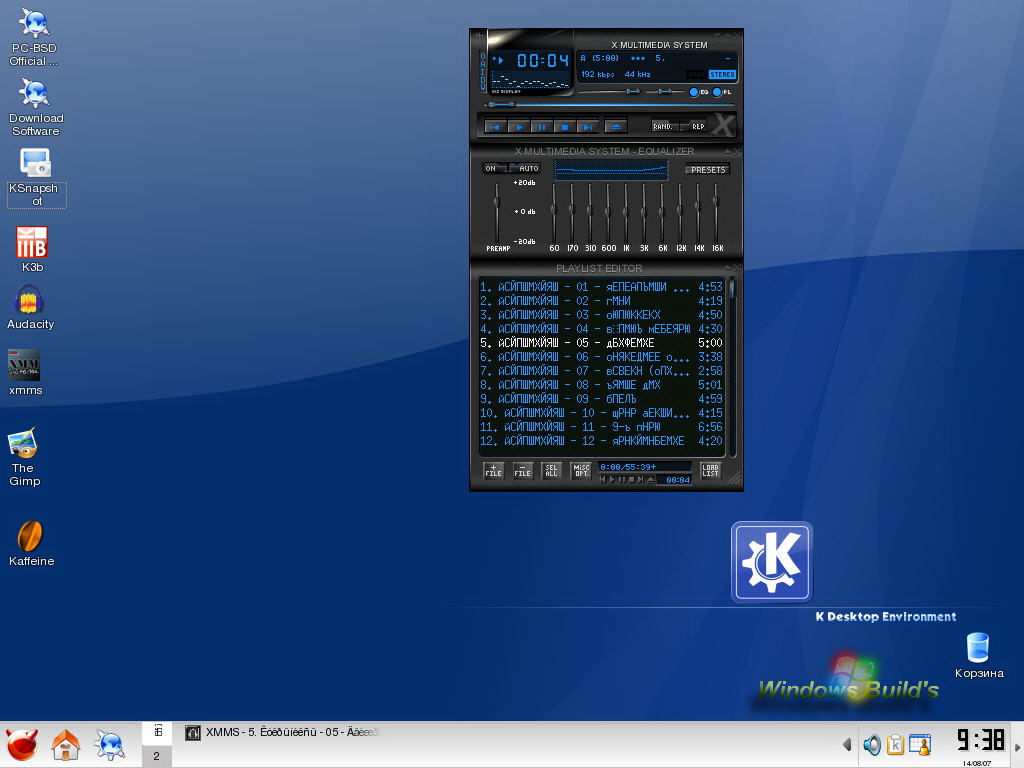This screenshot has width=1024, height=768.
Task: Expand the system tray hide arrow
Action: [847, 744]
